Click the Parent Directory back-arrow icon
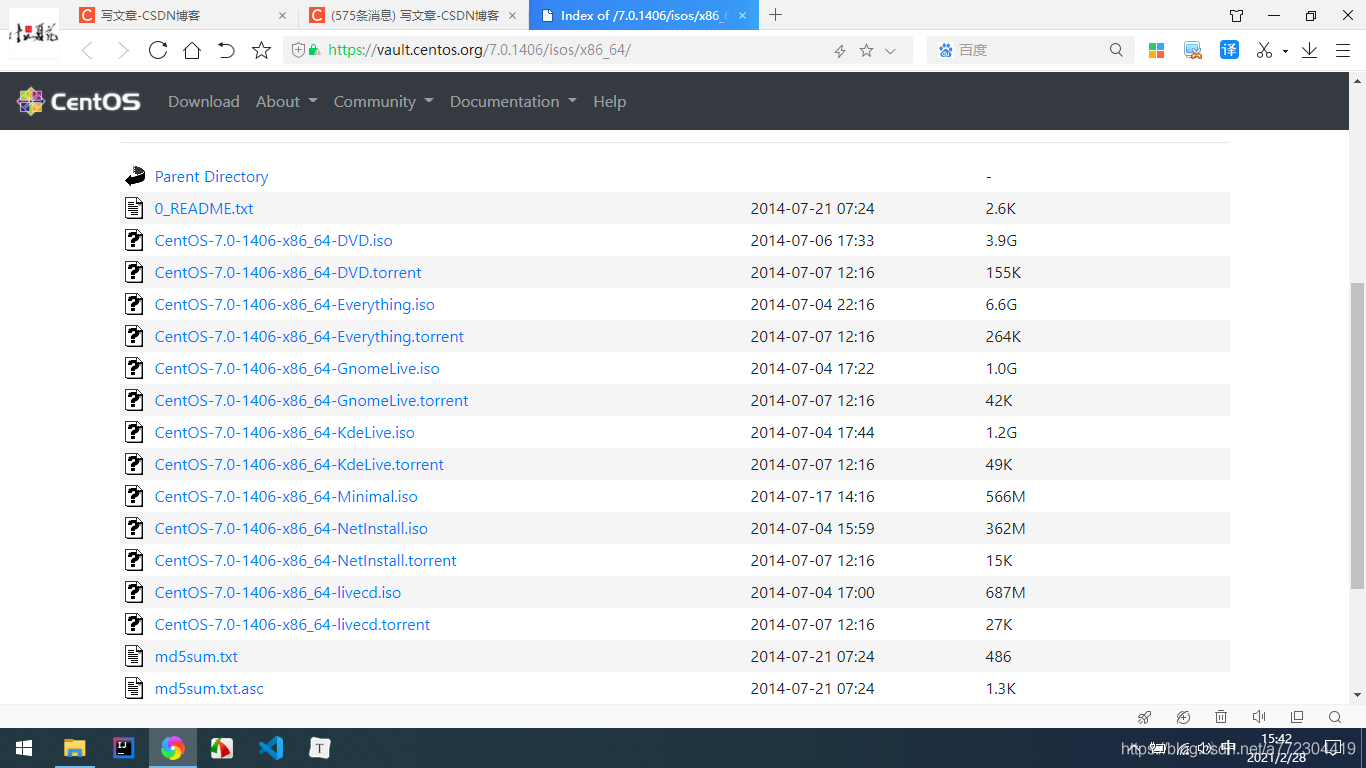This screenshot has height=768, width=1366. pos(135,176)
